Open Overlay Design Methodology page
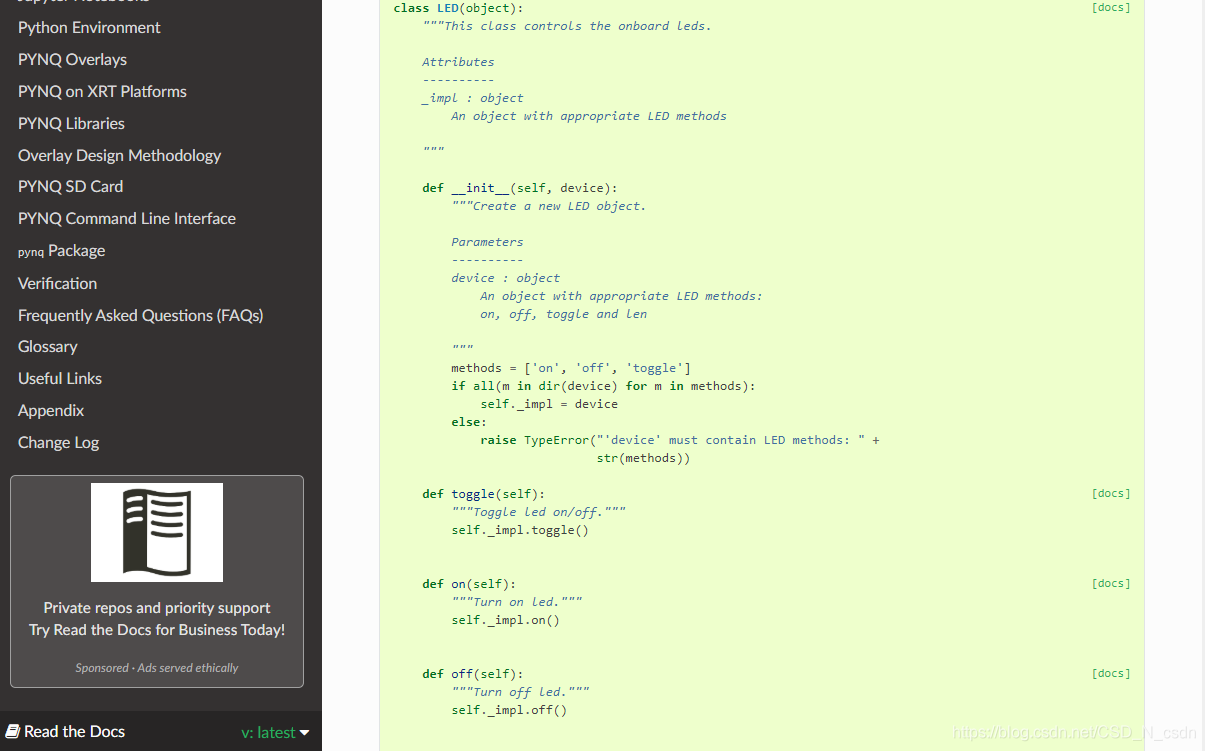Screen dimensions: 1205x751 119,155
